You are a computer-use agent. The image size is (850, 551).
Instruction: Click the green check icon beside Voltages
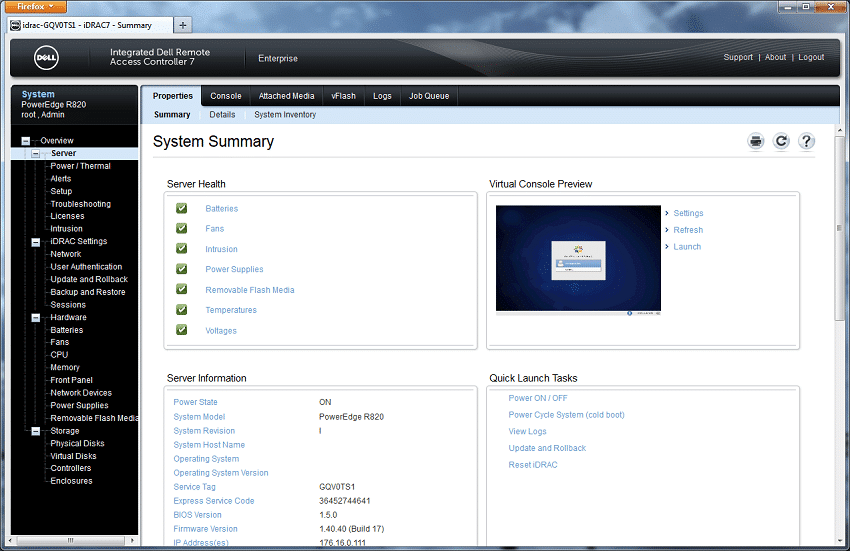pos(182,330)
